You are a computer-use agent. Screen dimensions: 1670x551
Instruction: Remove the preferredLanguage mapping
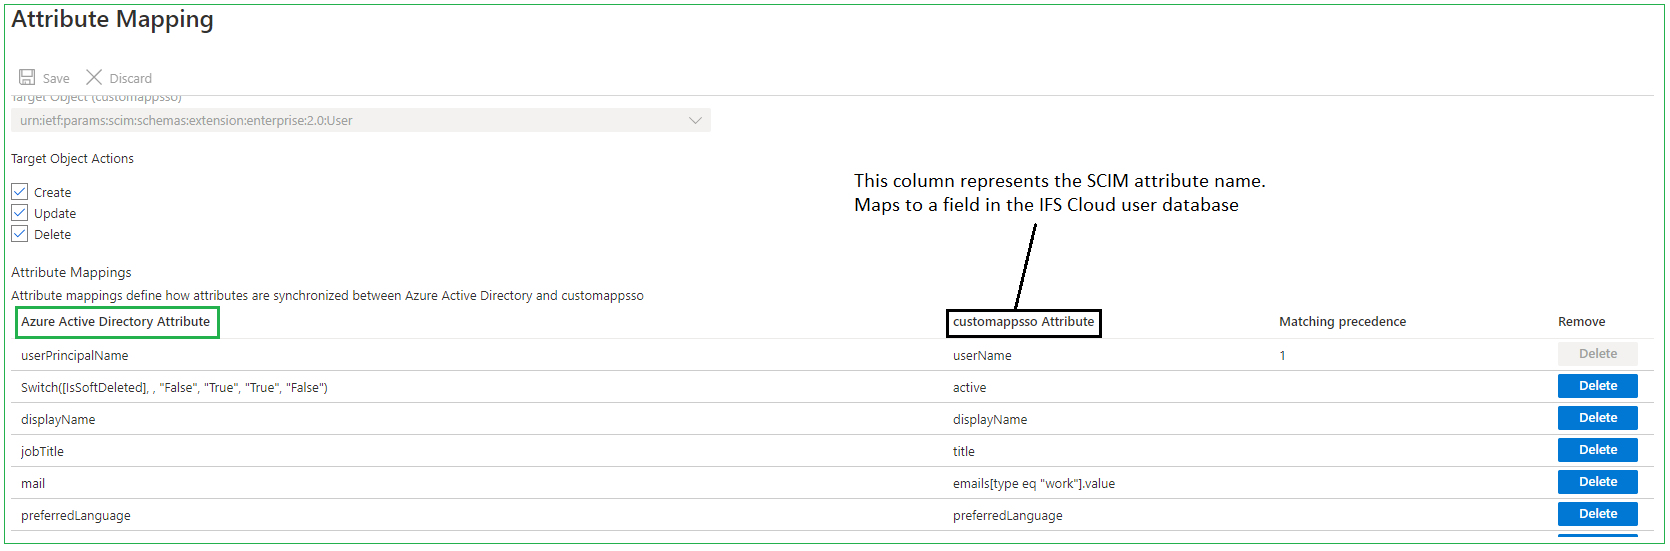tap(1597, 514)
